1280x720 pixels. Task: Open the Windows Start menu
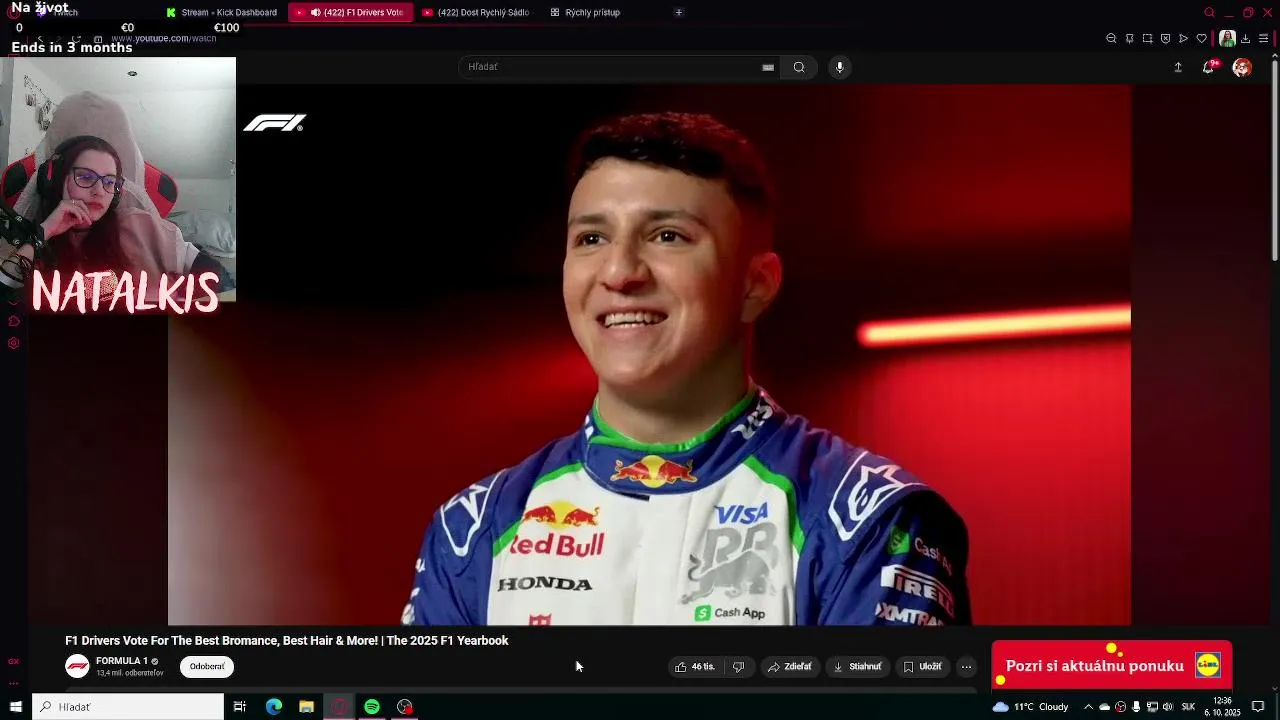[15, 707]
